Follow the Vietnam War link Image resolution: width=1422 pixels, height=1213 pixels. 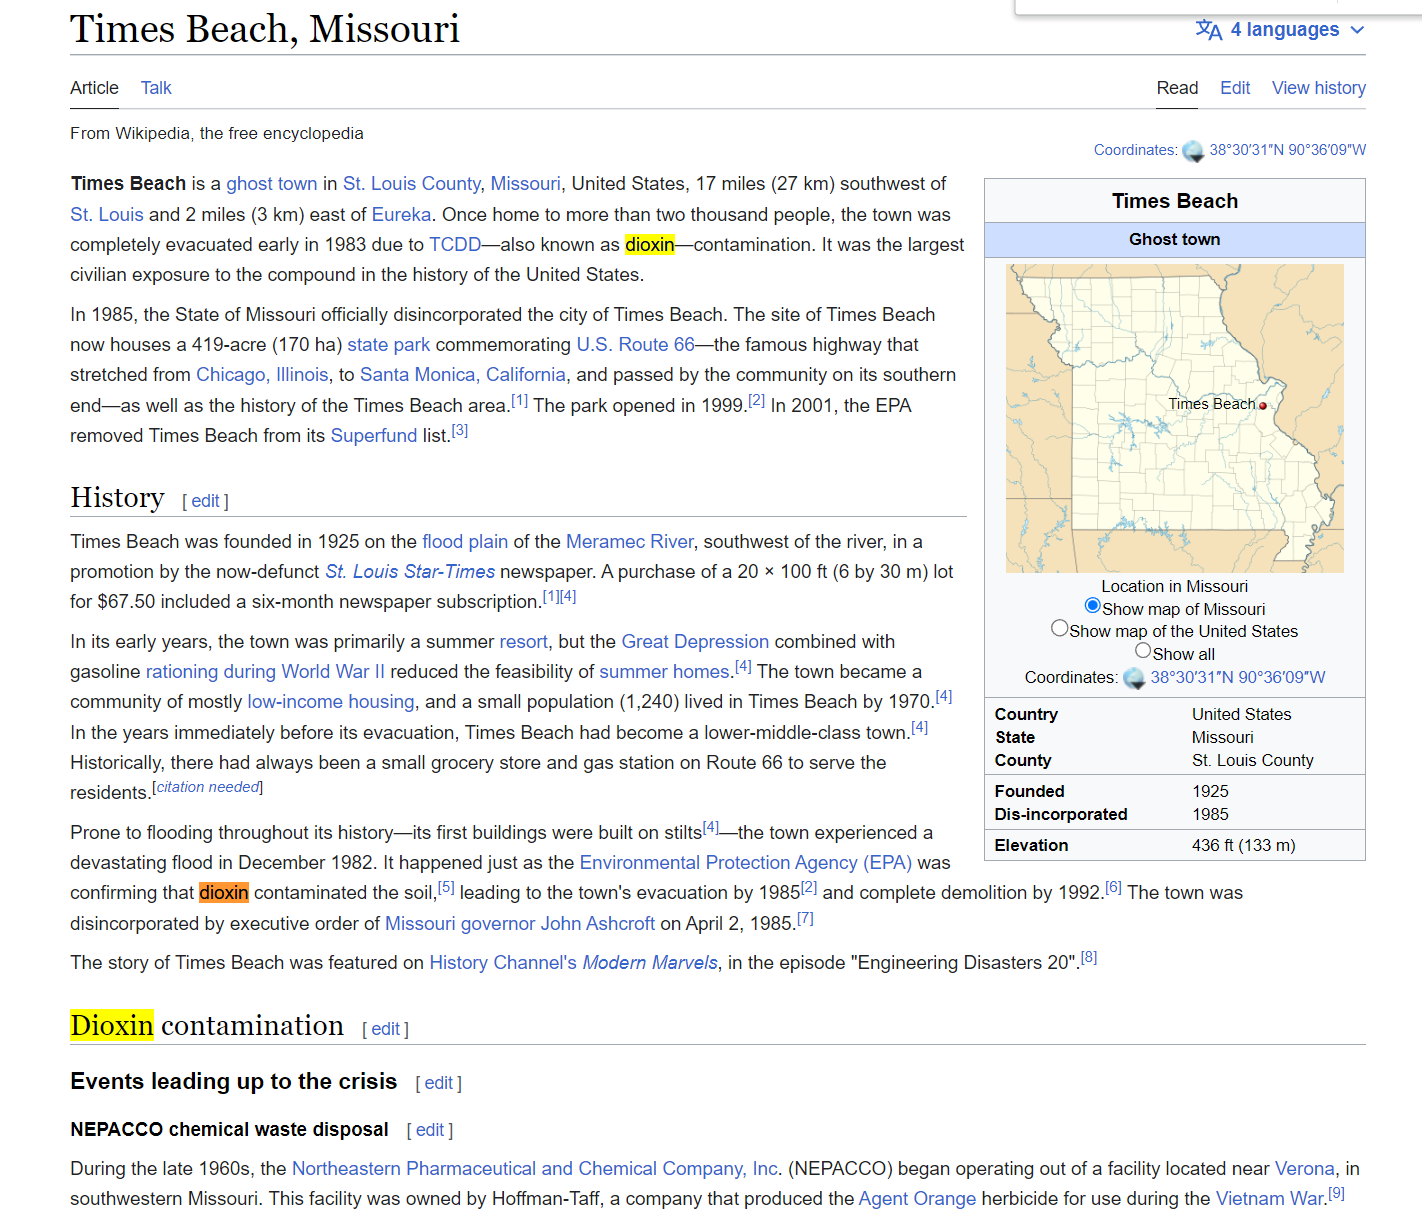click(x=1269, y=1199)
